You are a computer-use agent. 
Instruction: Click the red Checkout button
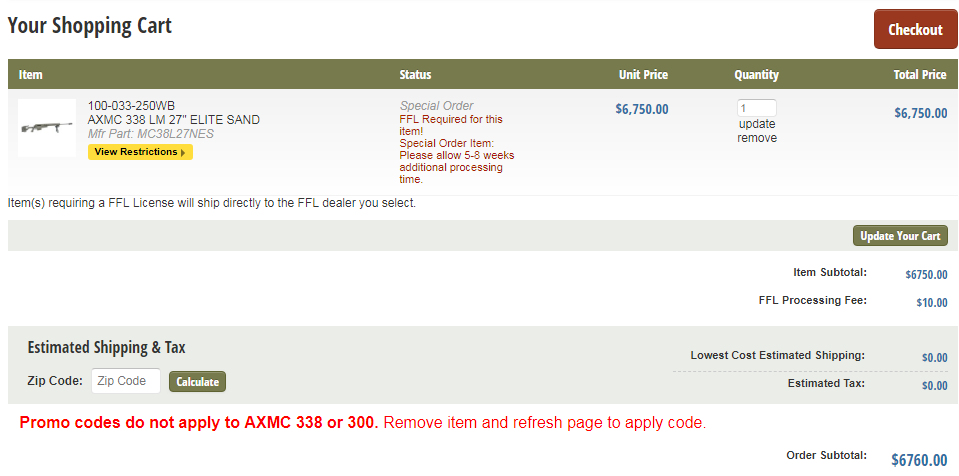click(916, 29)
